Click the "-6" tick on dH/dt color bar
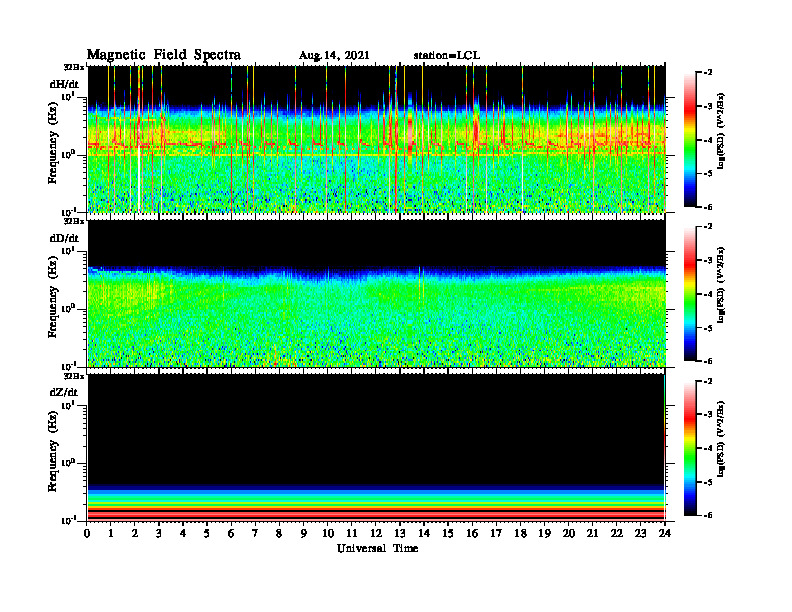This screenshot has width=792, height=612. [707, 207]
